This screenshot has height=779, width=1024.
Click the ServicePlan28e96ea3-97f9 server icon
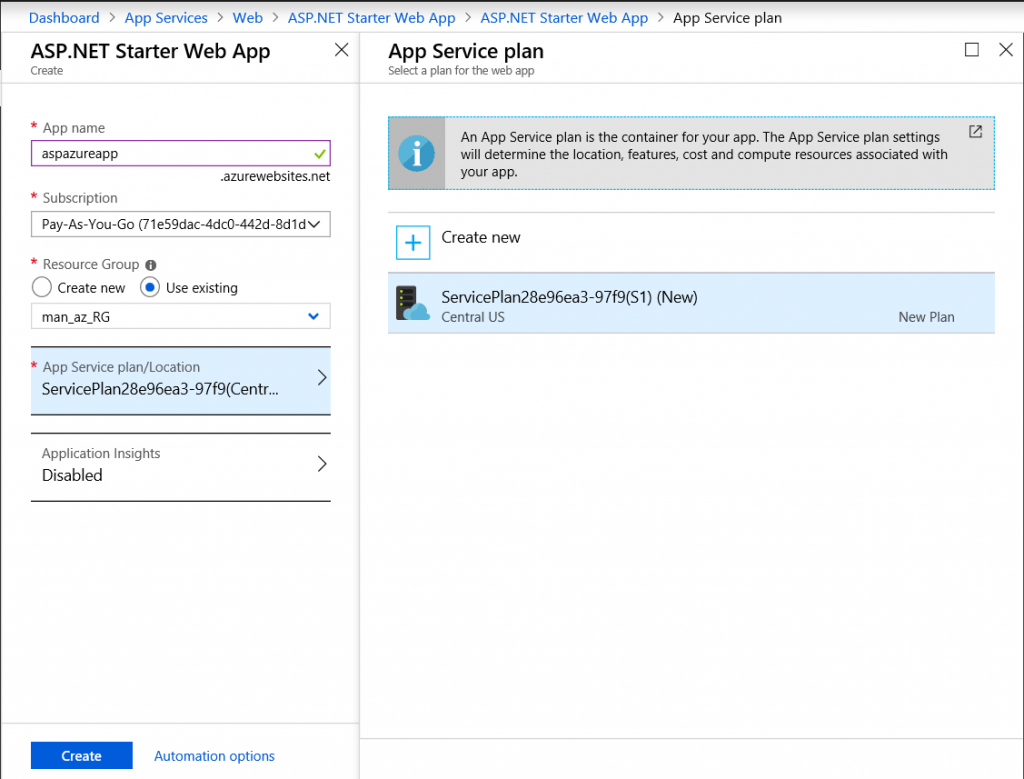[x=412, y=302]
